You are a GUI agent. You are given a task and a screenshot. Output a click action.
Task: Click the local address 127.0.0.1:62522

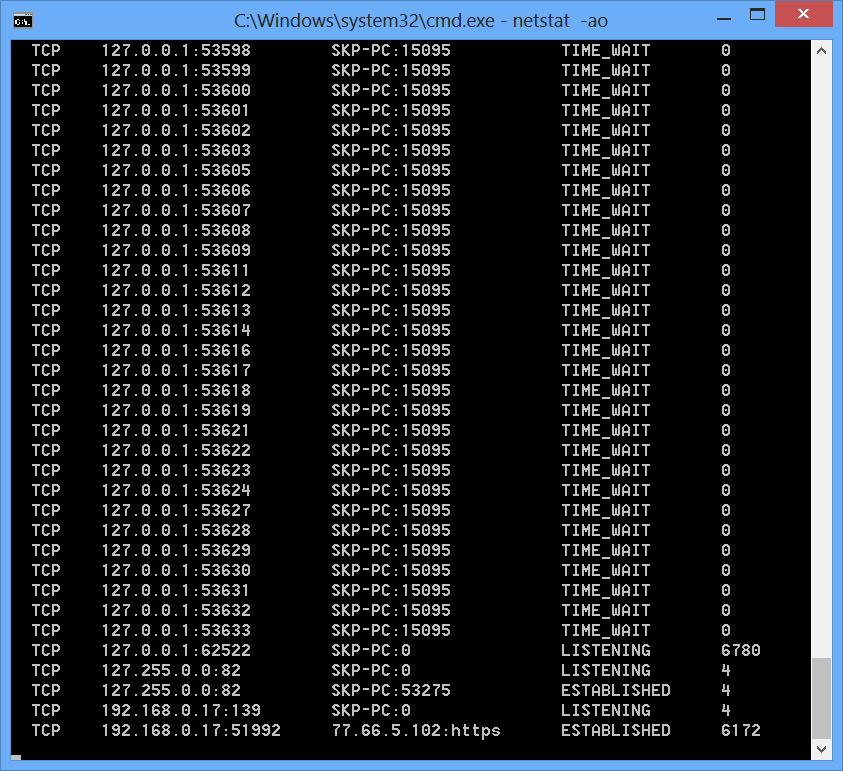[x=175, y=651]
